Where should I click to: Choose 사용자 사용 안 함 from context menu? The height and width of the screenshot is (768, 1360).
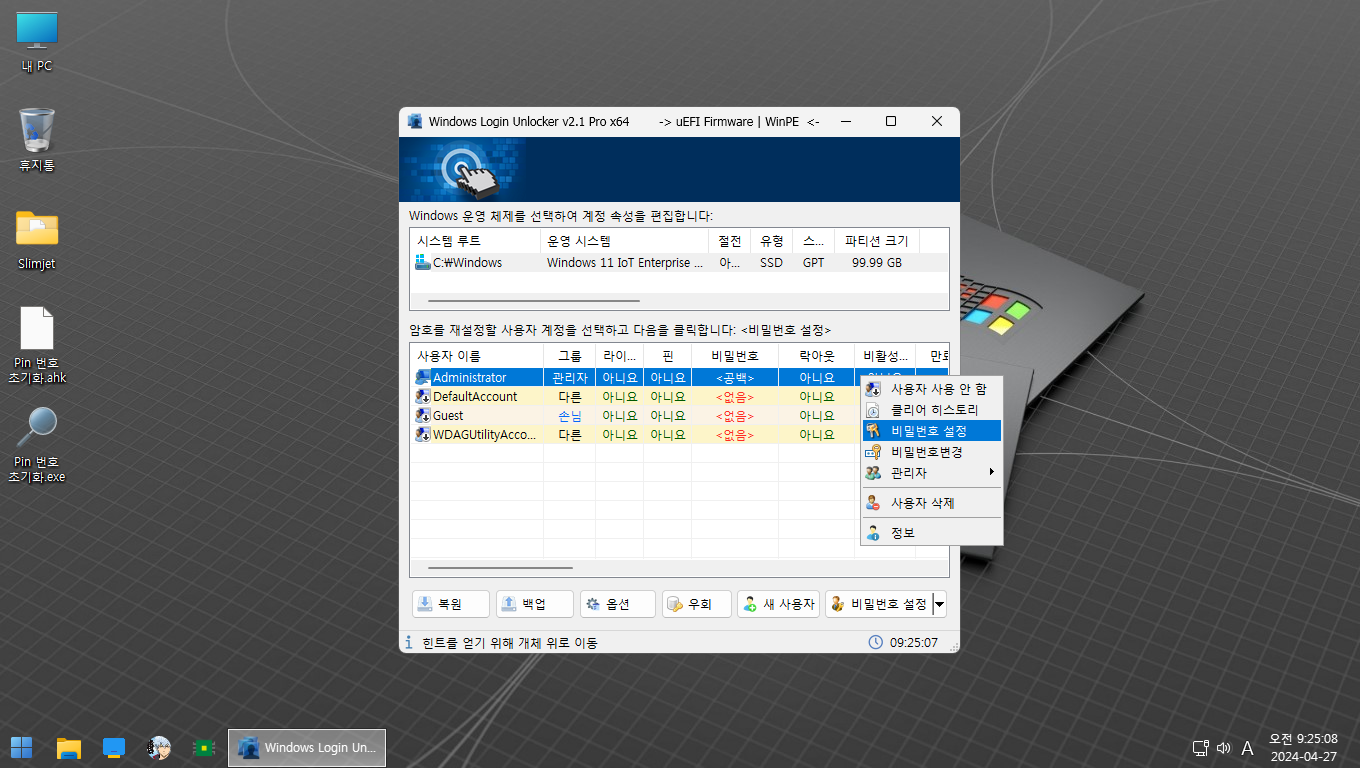932,389
